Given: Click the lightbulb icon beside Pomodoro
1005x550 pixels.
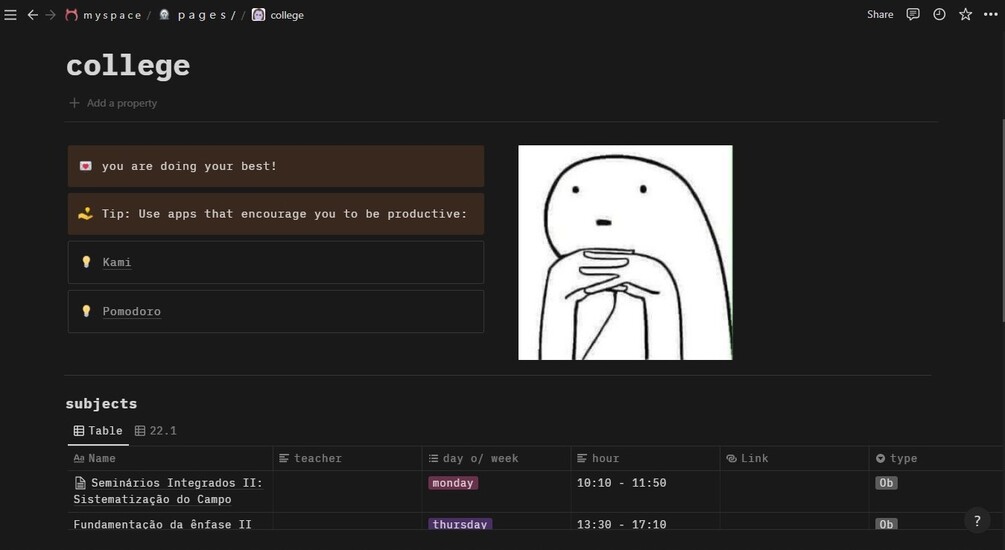Looking at the screenshot, I should click(86, 311).
